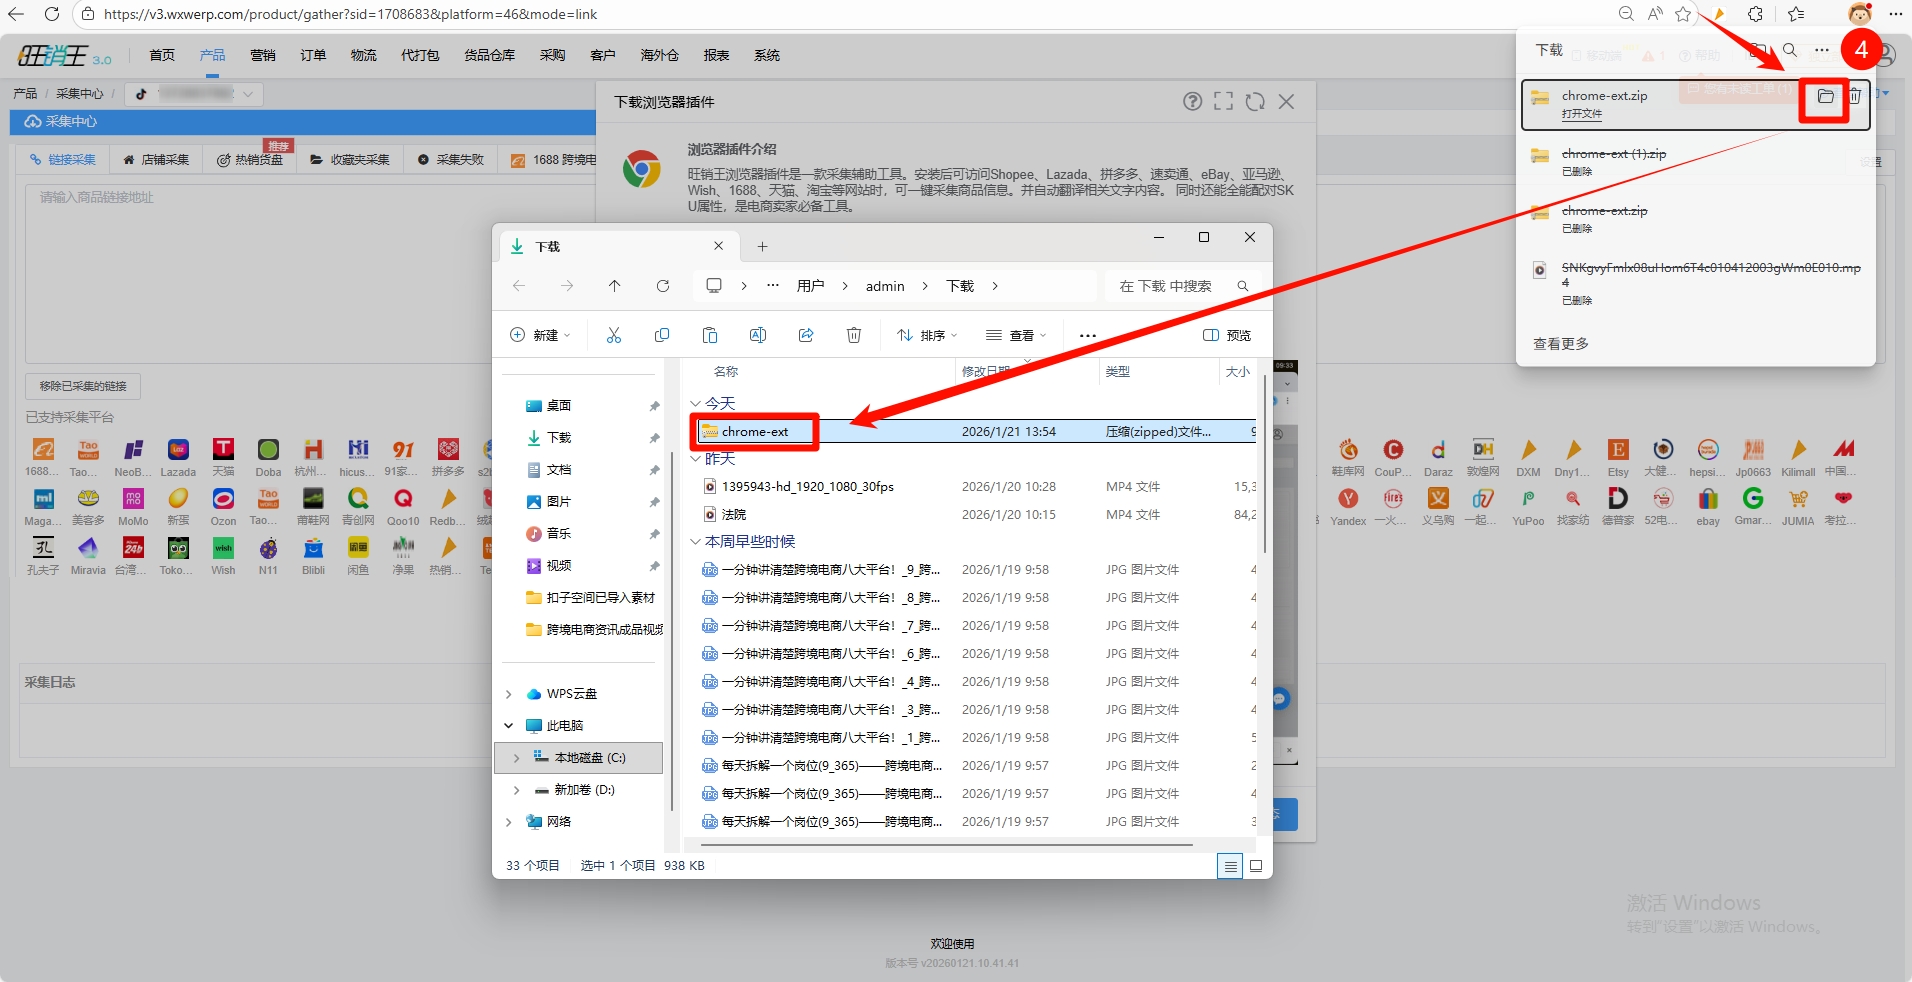Viewport: 1912px width, 982px height.
Task: Click the Explorer refresh button
Action: click(663, 286)
